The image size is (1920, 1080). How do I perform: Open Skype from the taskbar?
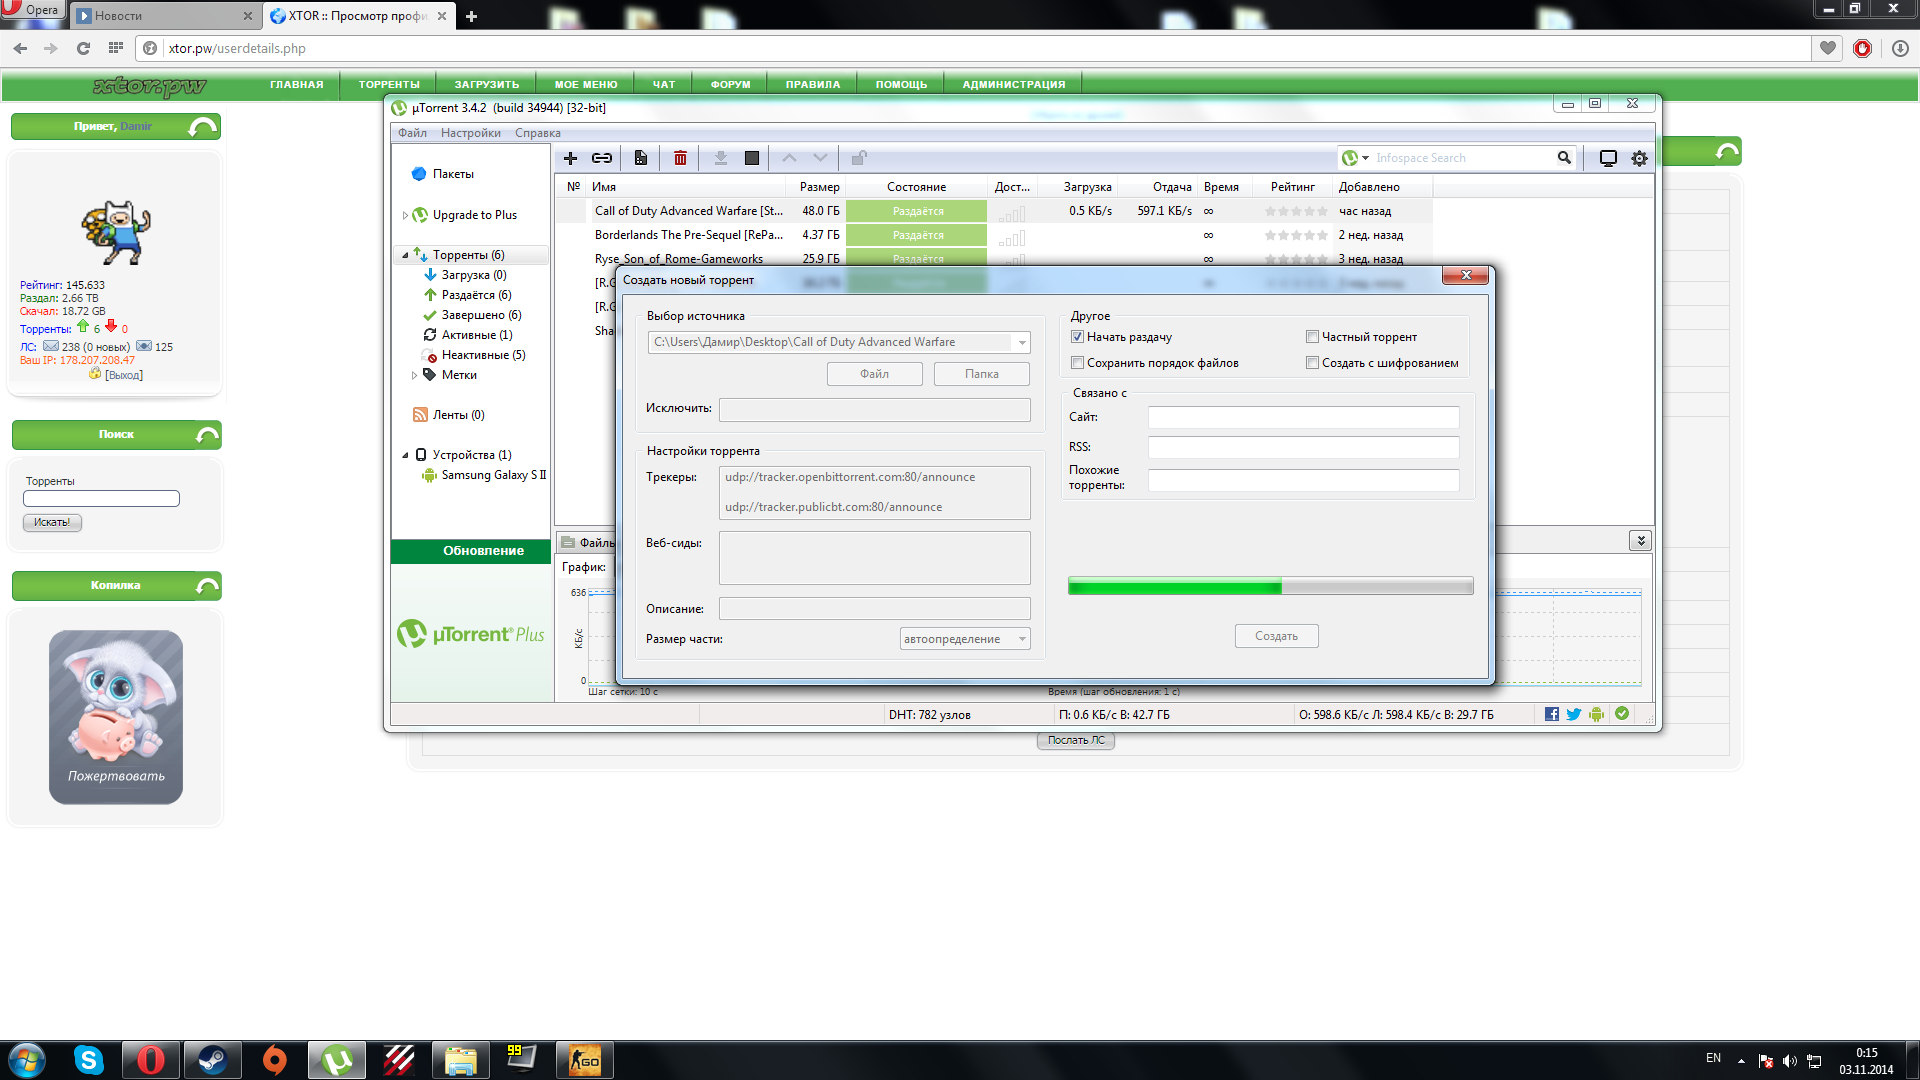[89, 1060]
